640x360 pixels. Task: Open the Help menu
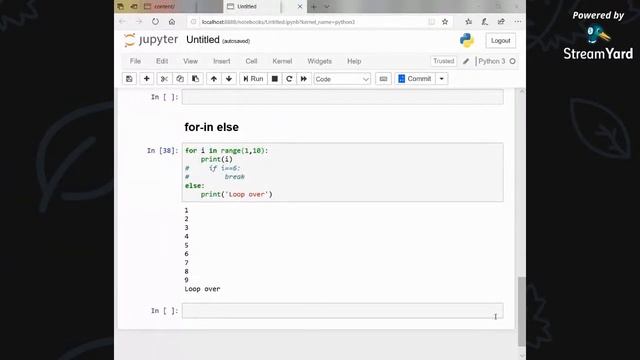coord(354,61)
